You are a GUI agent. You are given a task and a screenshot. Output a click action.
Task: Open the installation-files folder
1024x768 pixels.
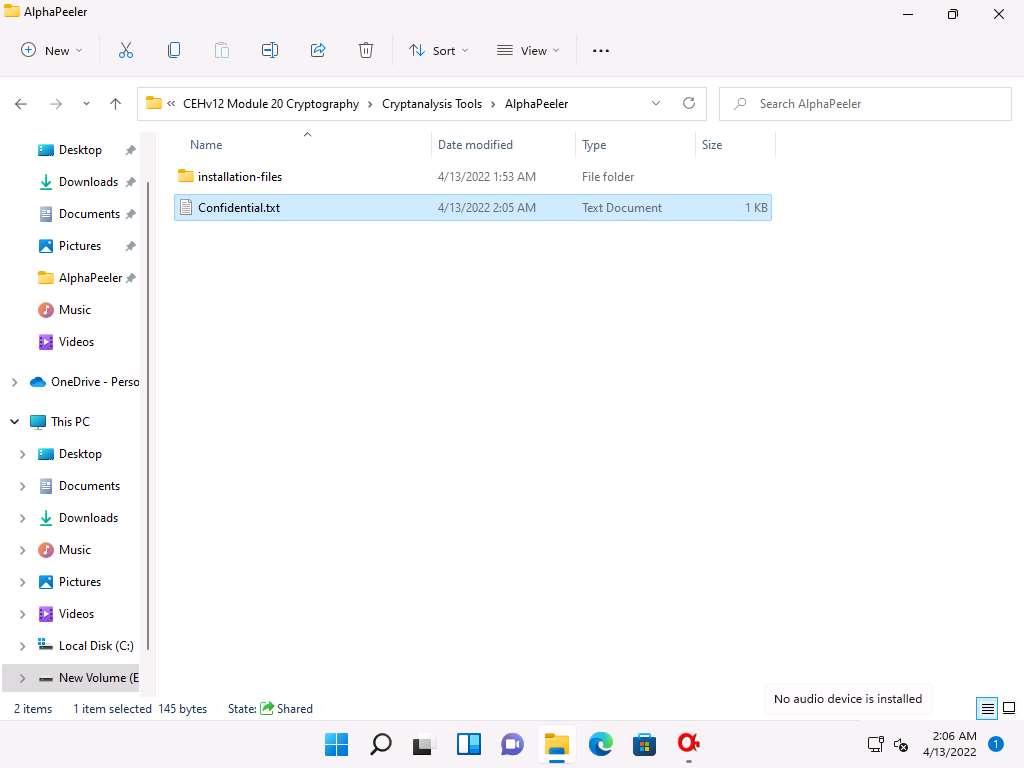(240, 177)
